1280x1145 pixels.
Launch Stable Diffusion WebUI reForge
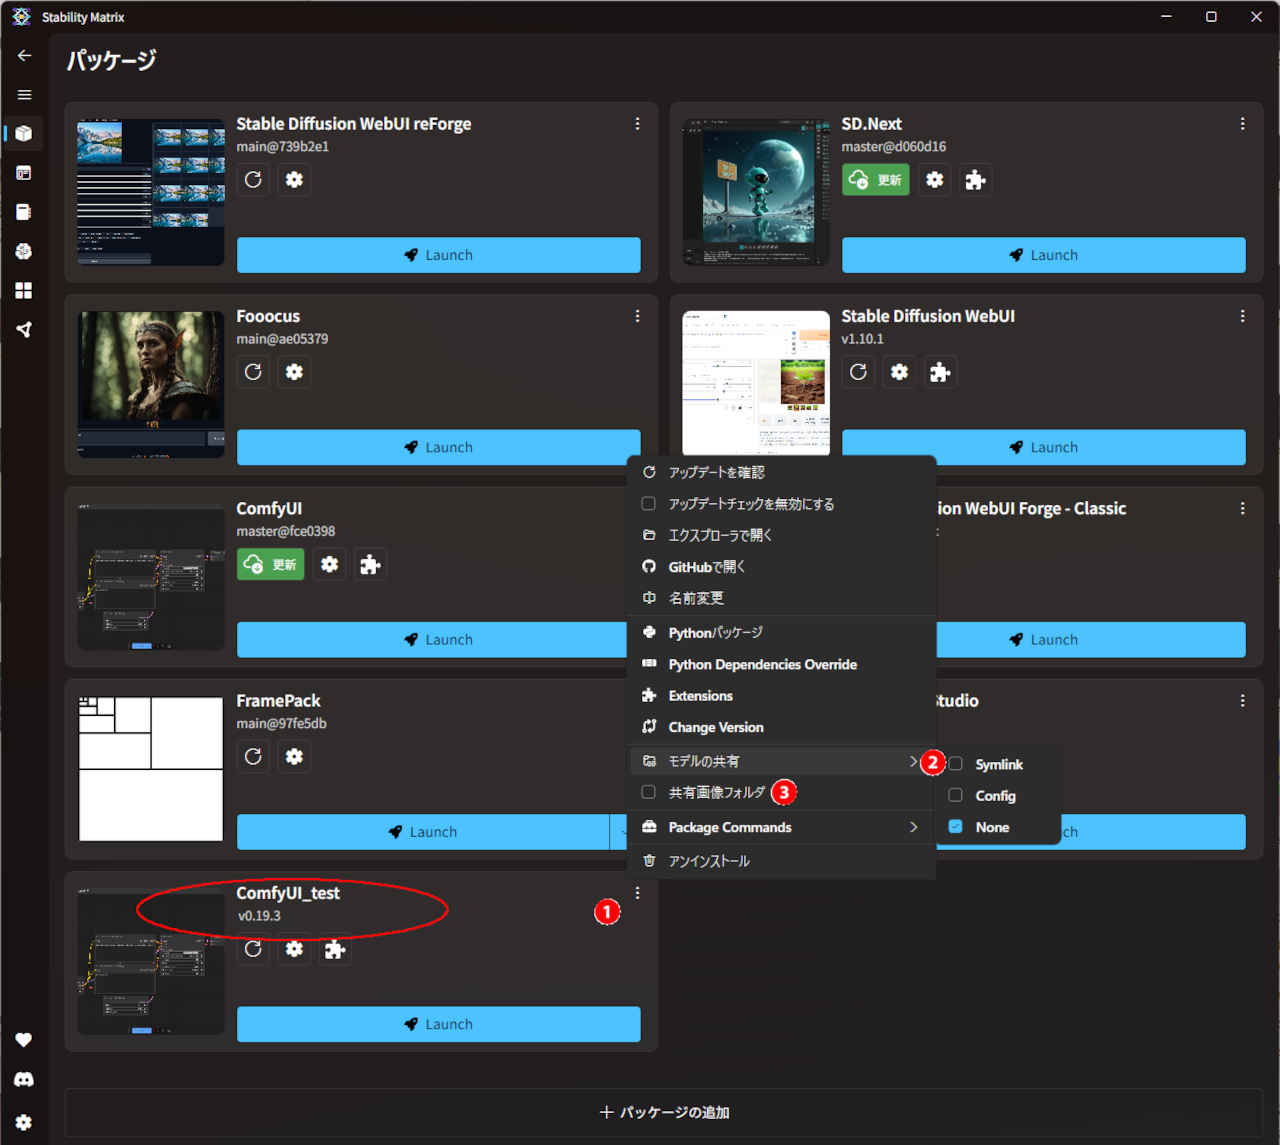[439, 255]
